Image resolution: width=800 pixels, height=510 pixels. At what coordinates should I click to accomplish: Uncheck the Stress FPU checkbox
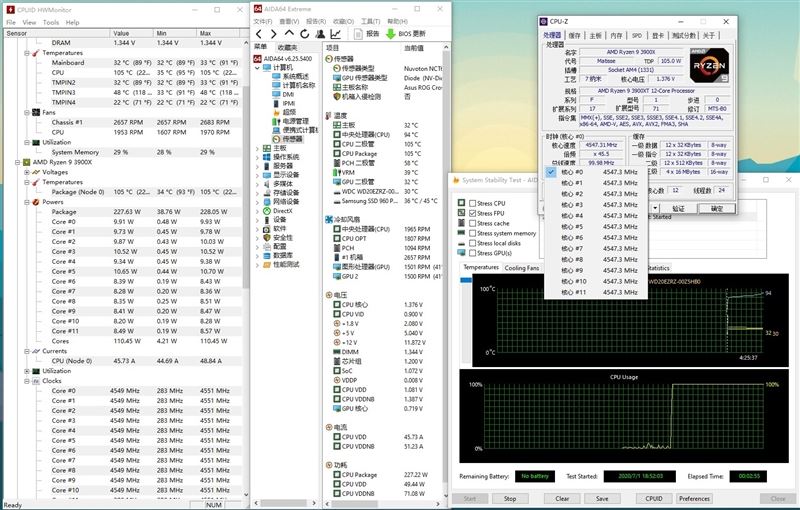click(472, 213)
